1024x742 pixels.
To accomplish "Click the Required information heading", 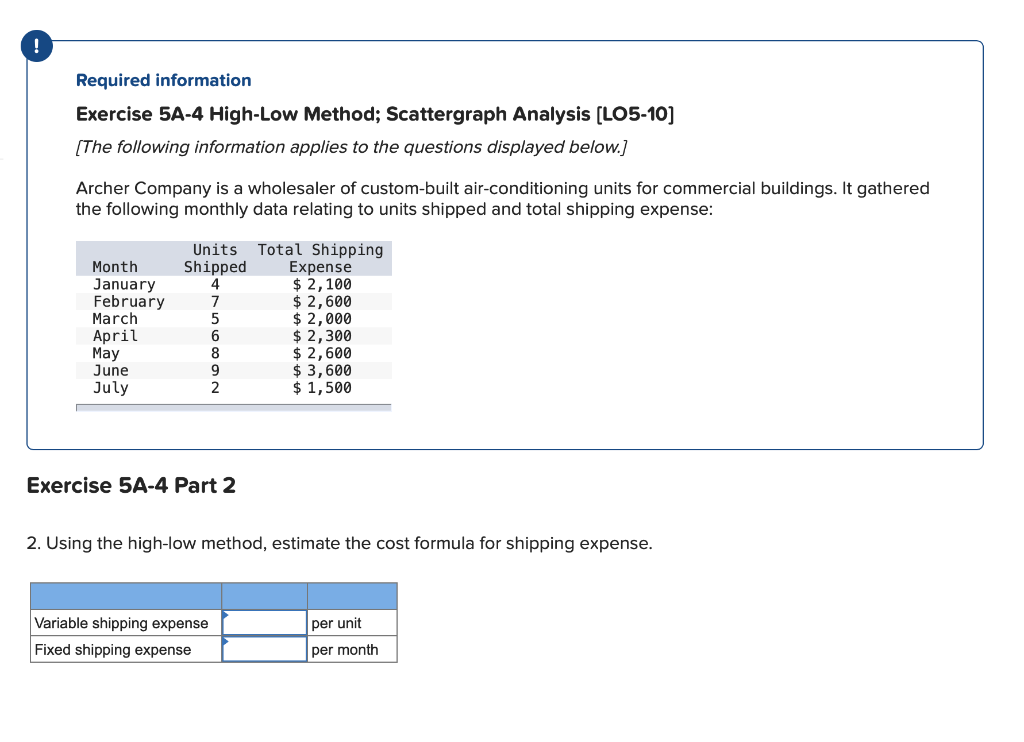I will [x=163, y=80].
